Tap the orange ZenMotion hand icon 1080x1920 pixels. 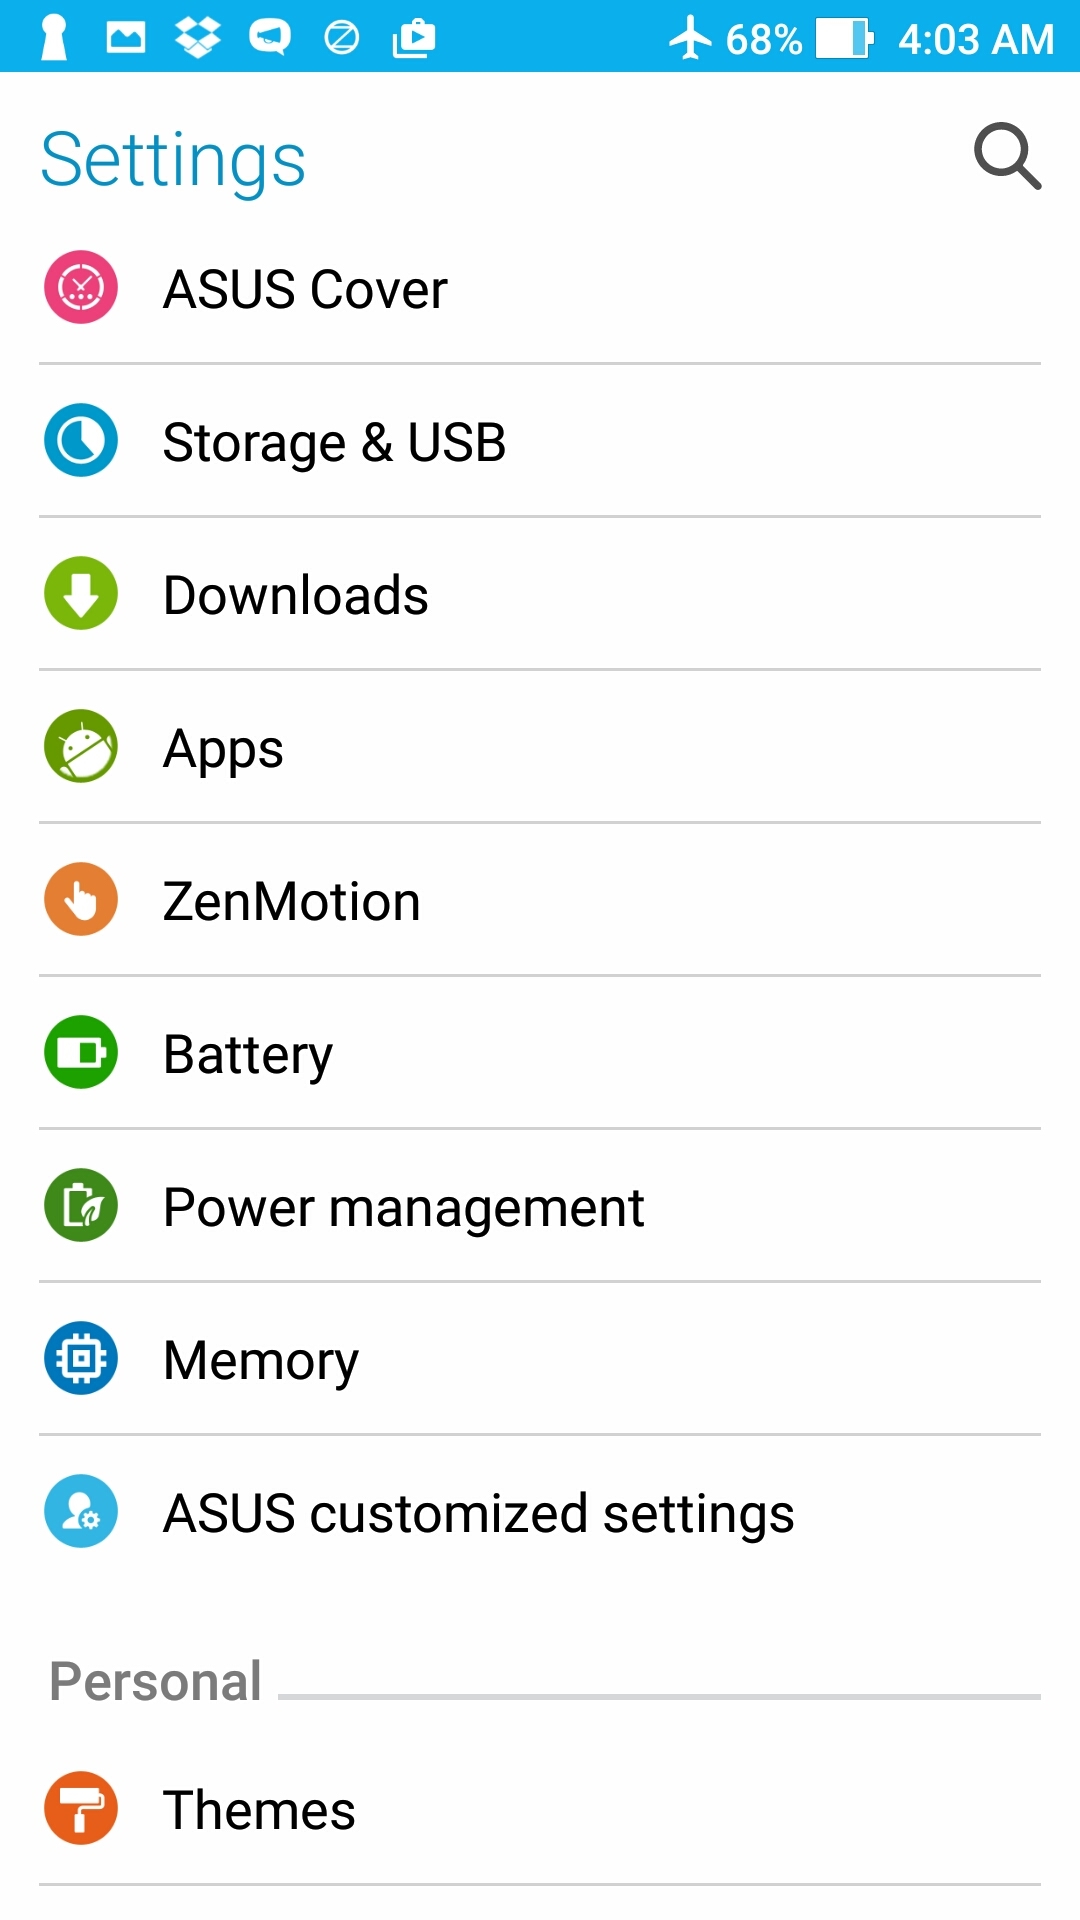click(81, 899)
